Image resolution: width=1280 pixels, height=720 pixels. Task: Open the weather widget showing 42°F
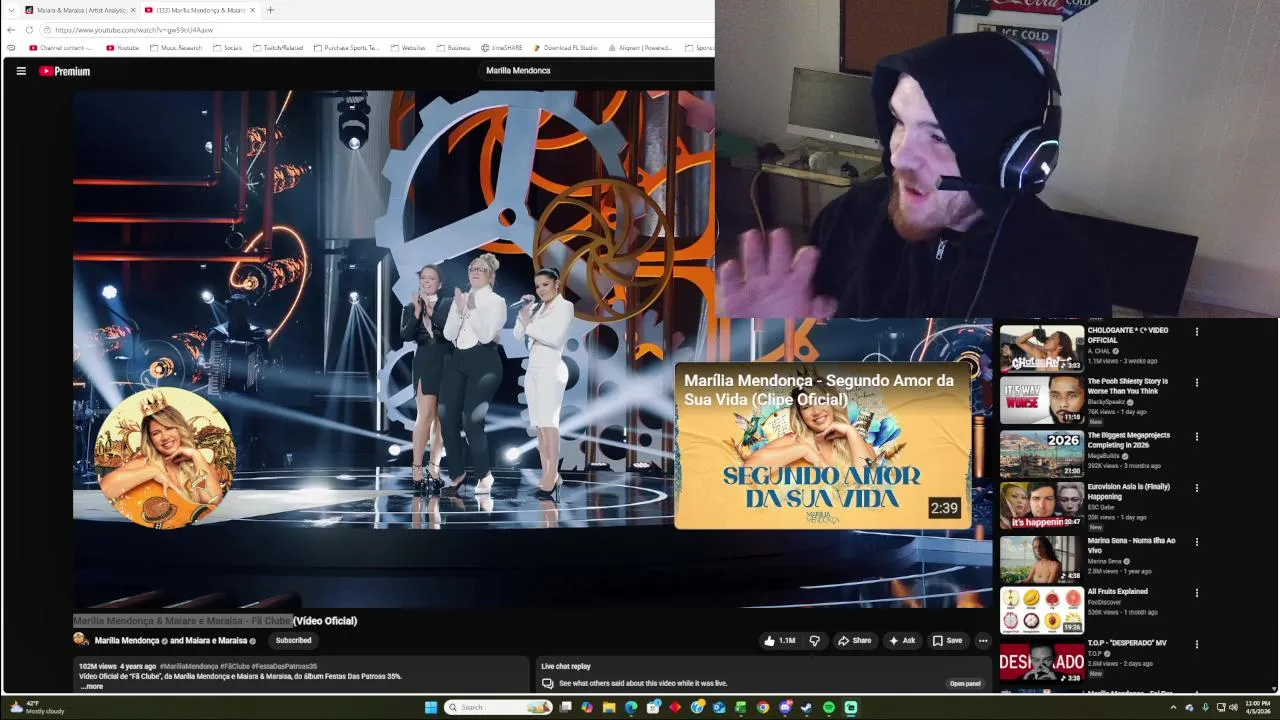(37, 707)
